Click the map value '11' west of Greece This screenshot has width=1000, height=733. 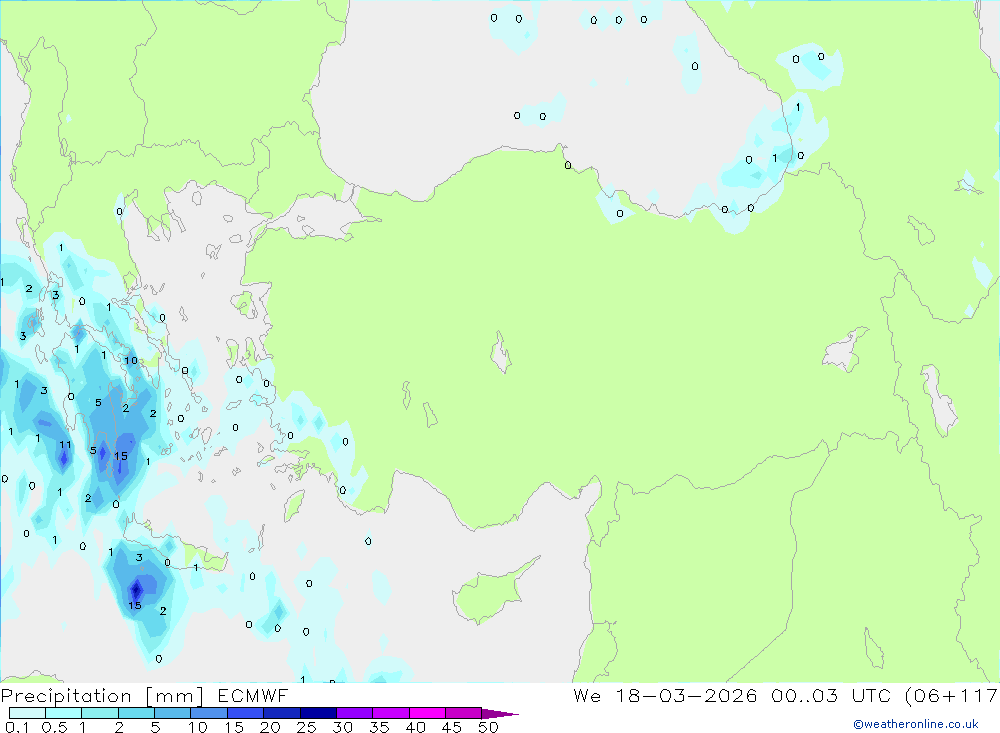point(66,445)
